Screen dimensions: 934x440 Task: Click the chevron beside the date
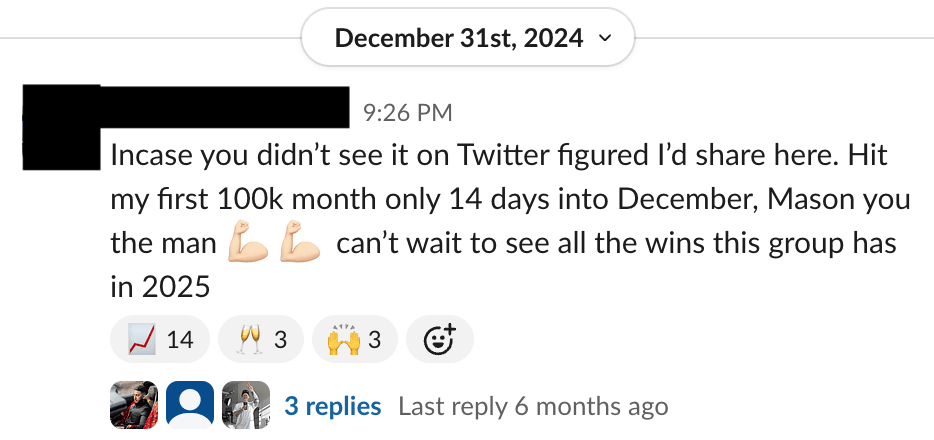tap(603, 39)
